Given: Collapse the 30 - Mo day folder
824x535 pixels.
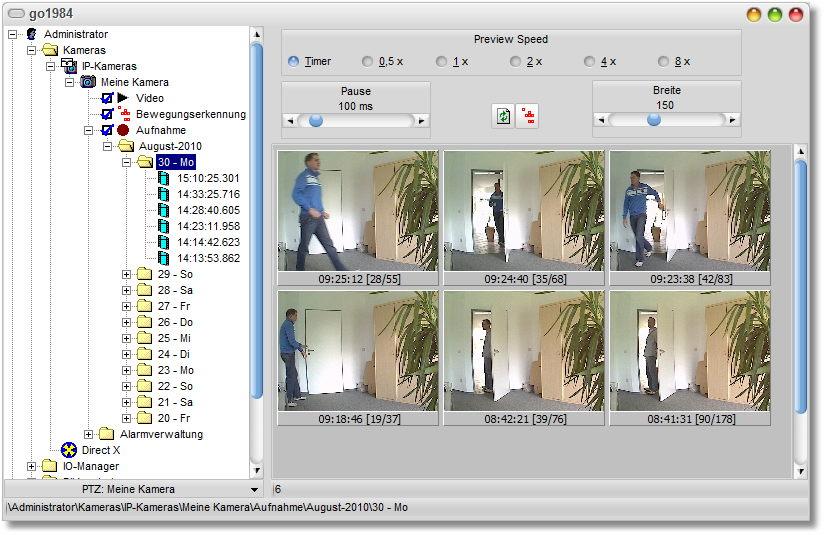Looking at the screenshot, I should (x=126, y=162).
